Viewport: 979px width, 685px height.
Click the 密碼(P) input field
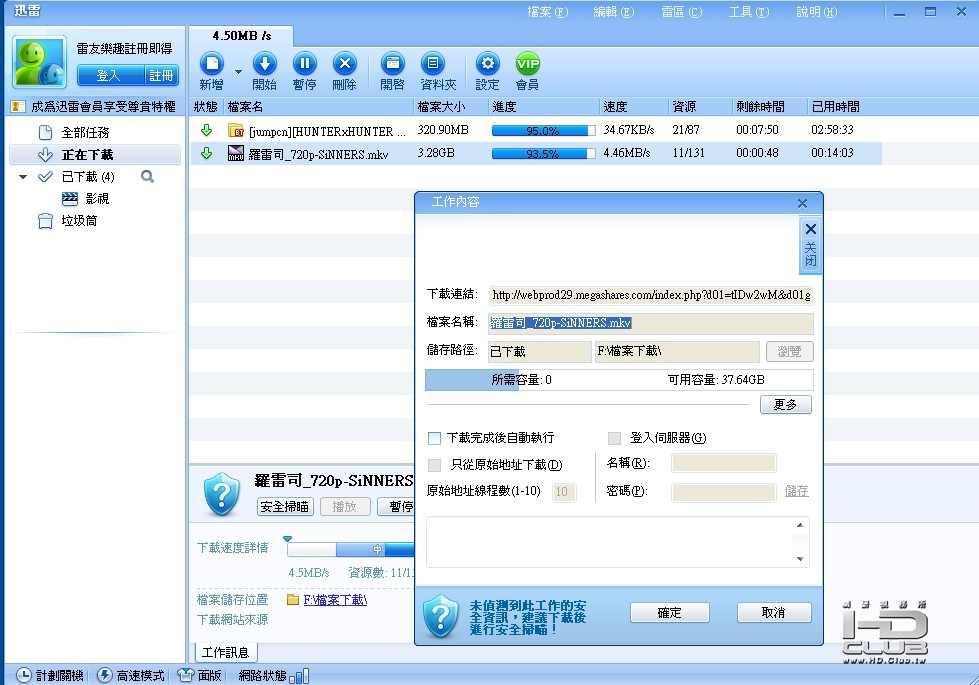[x=724, y=493]
